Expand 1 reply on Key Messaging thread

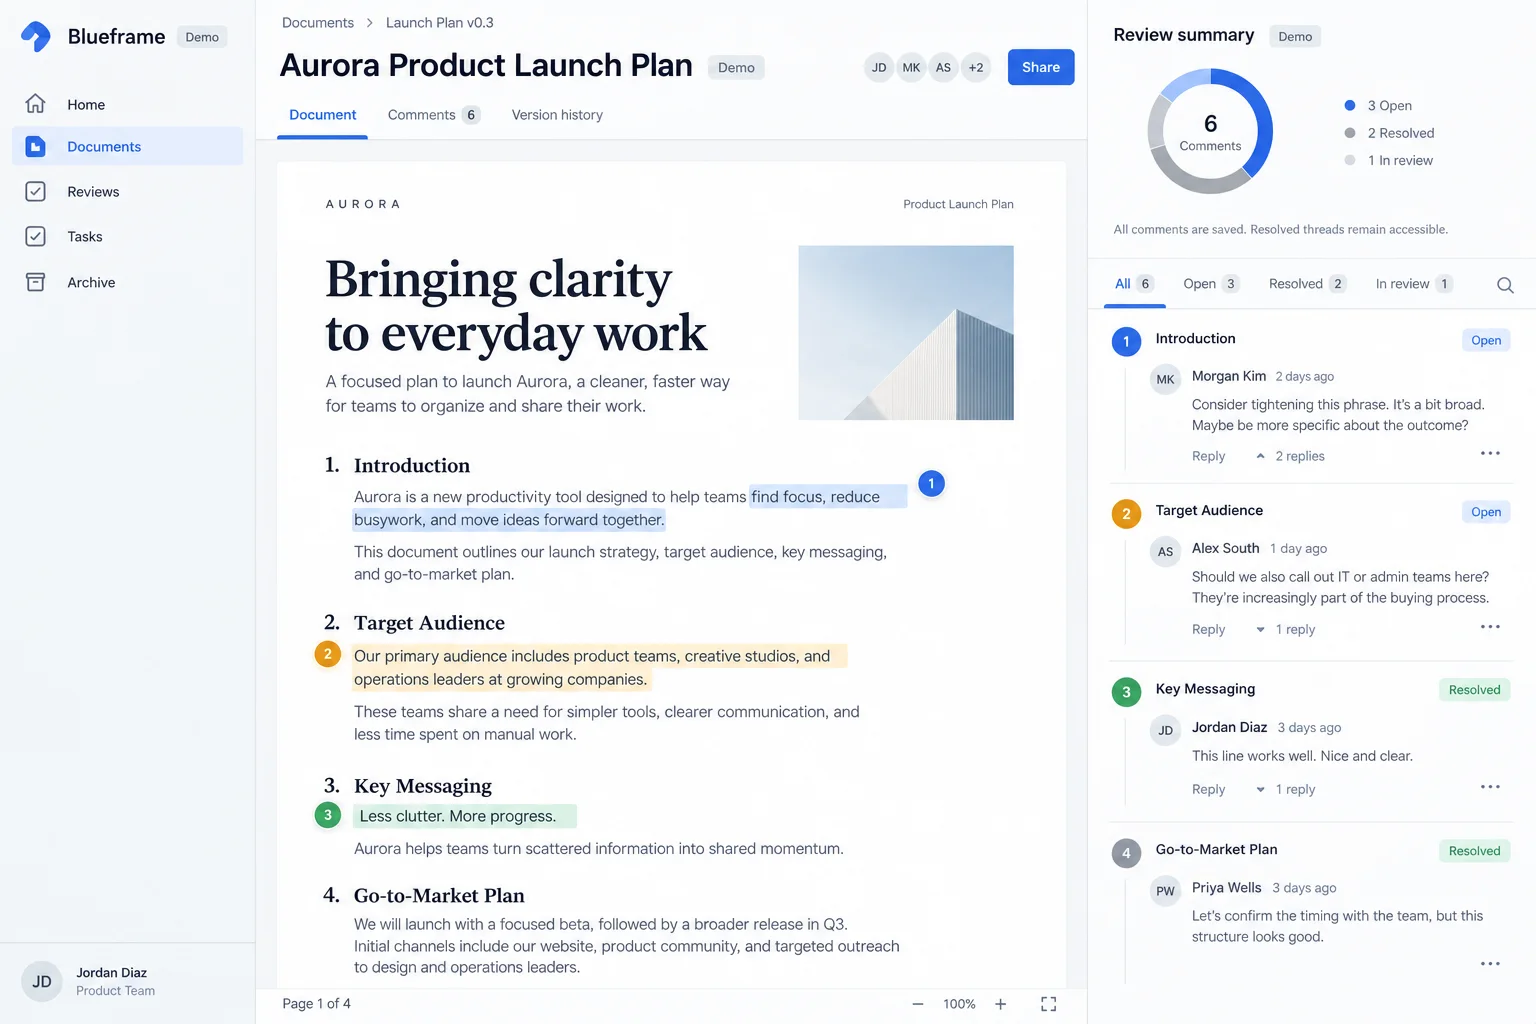(x=1285, y=789)
